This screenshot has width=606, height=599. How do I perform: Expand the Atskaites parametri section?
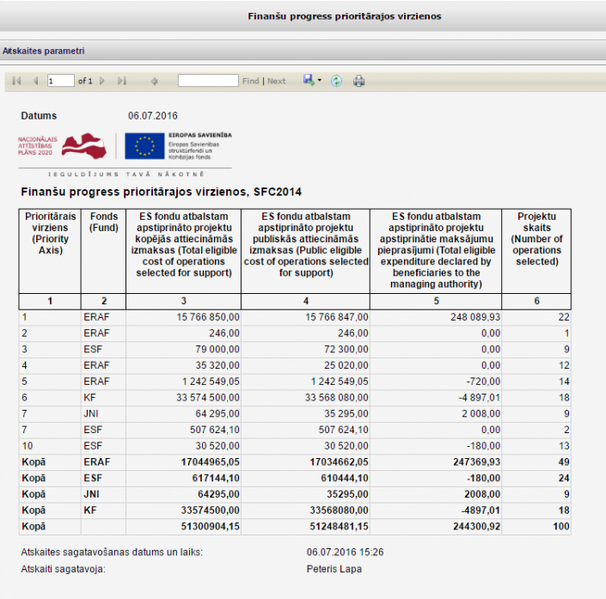(43, 49)
